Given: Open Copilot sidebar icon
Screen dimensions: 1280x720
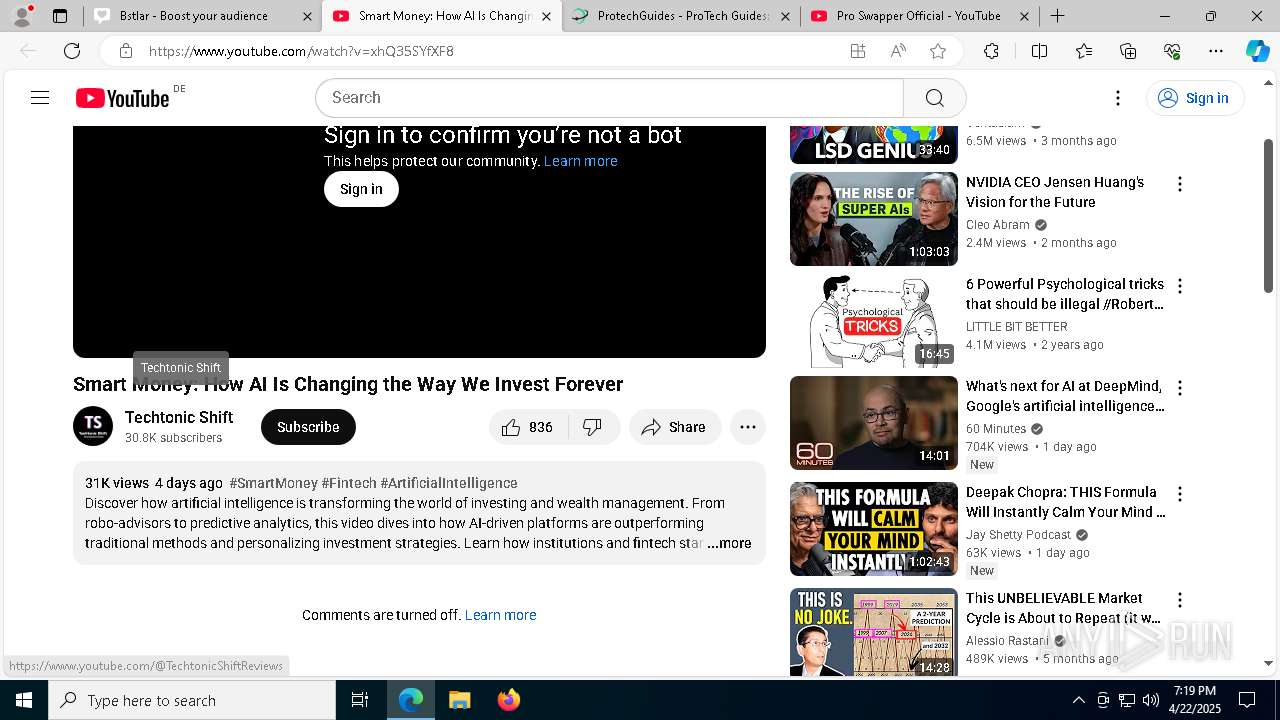Looking at the screenshot, I should [x=1257, y=51].
